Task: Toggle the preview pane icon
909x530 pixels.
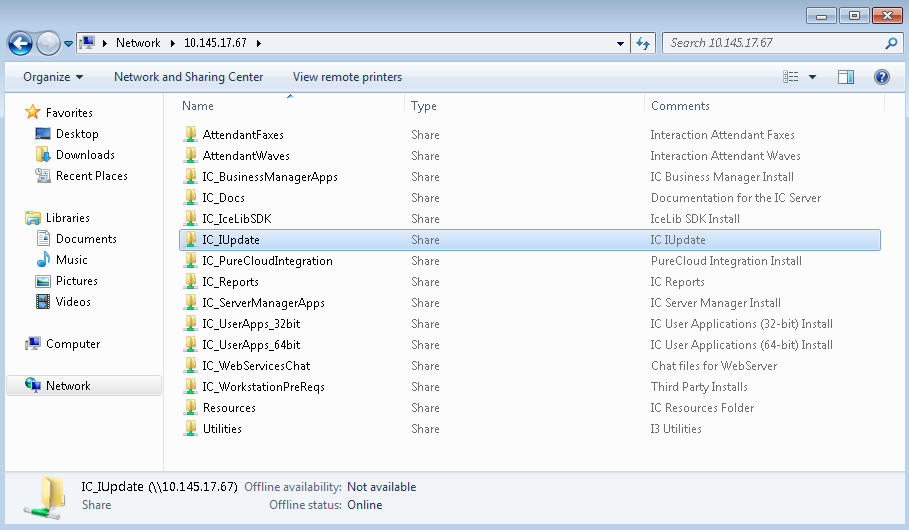Action: click(x=846, y=77)
